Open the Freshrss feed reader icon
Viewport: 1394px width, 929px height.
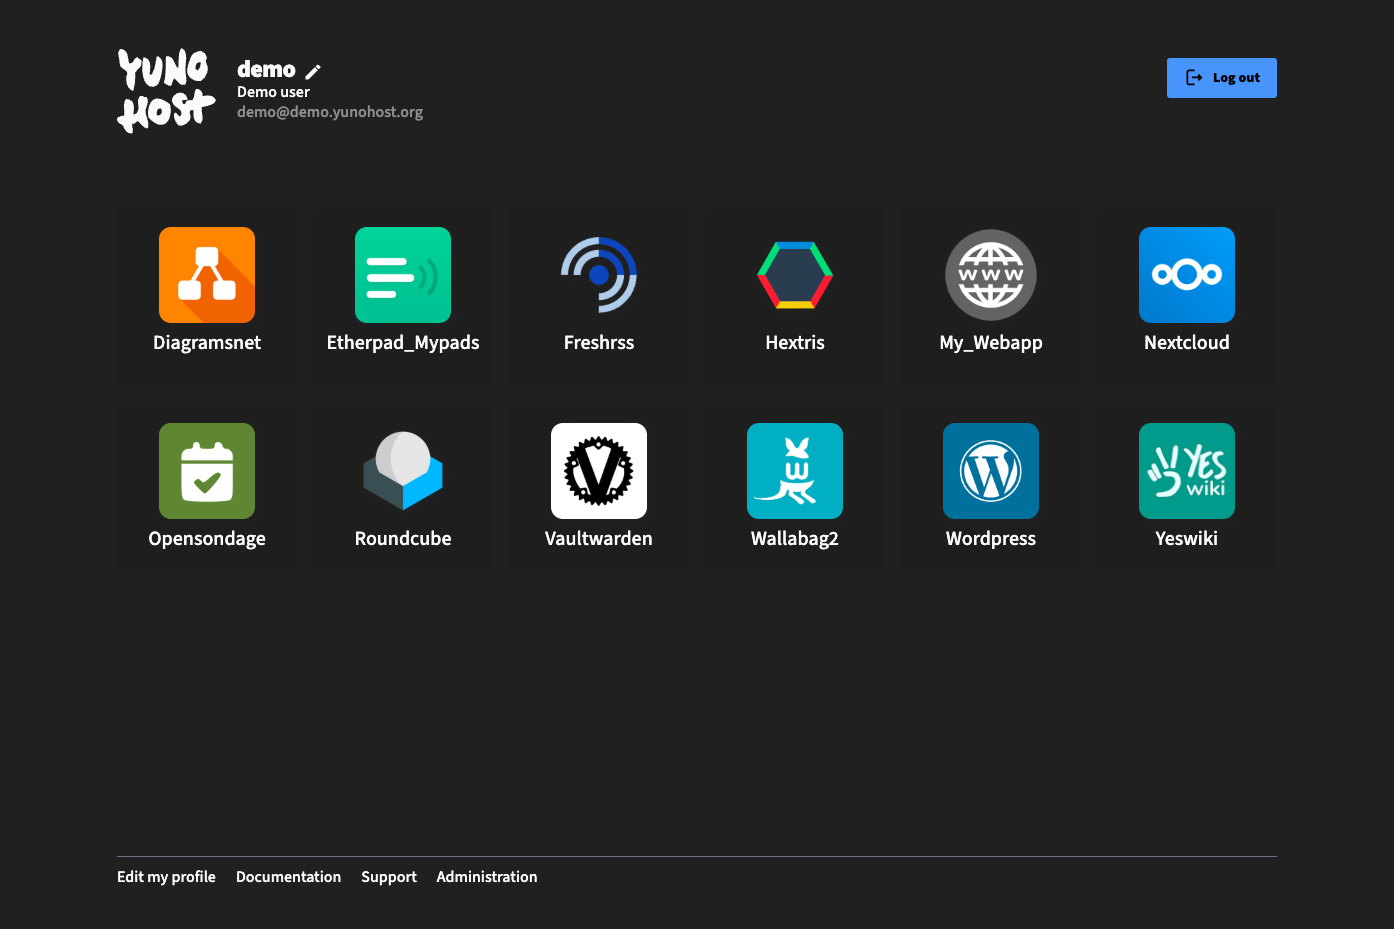[599, 275]
